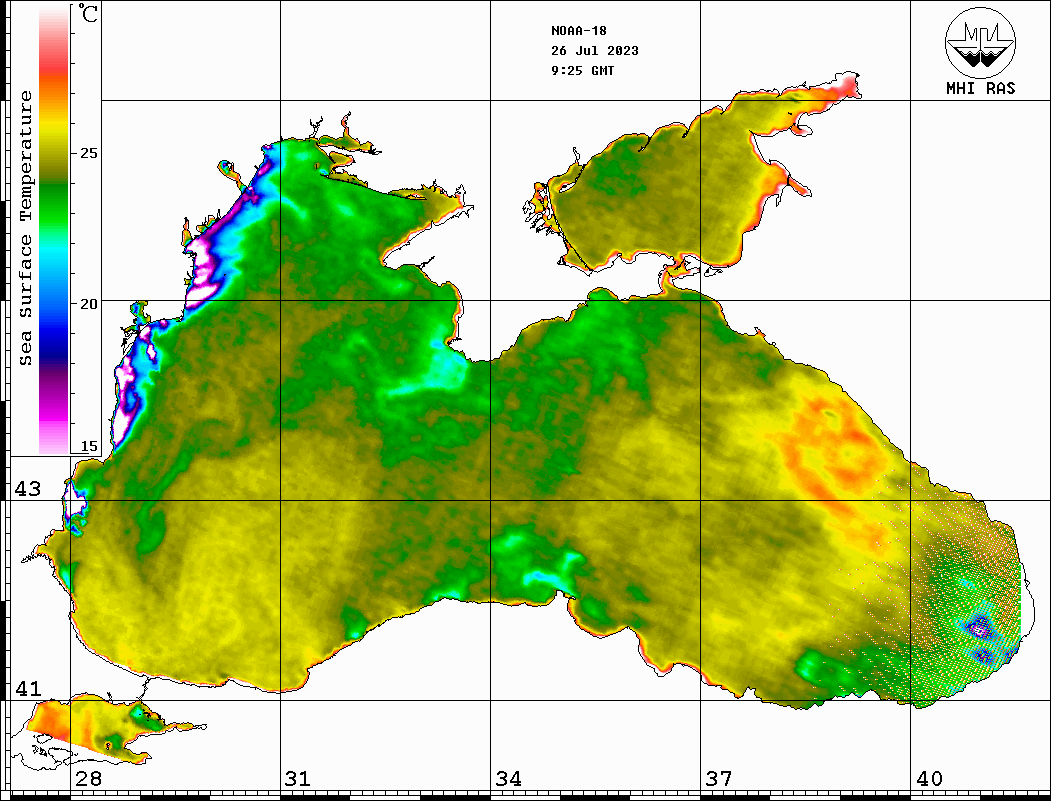The width and height of the screenshot is (1051, 801).
Task: Click longitude label '40'
Action: [929, 779]
